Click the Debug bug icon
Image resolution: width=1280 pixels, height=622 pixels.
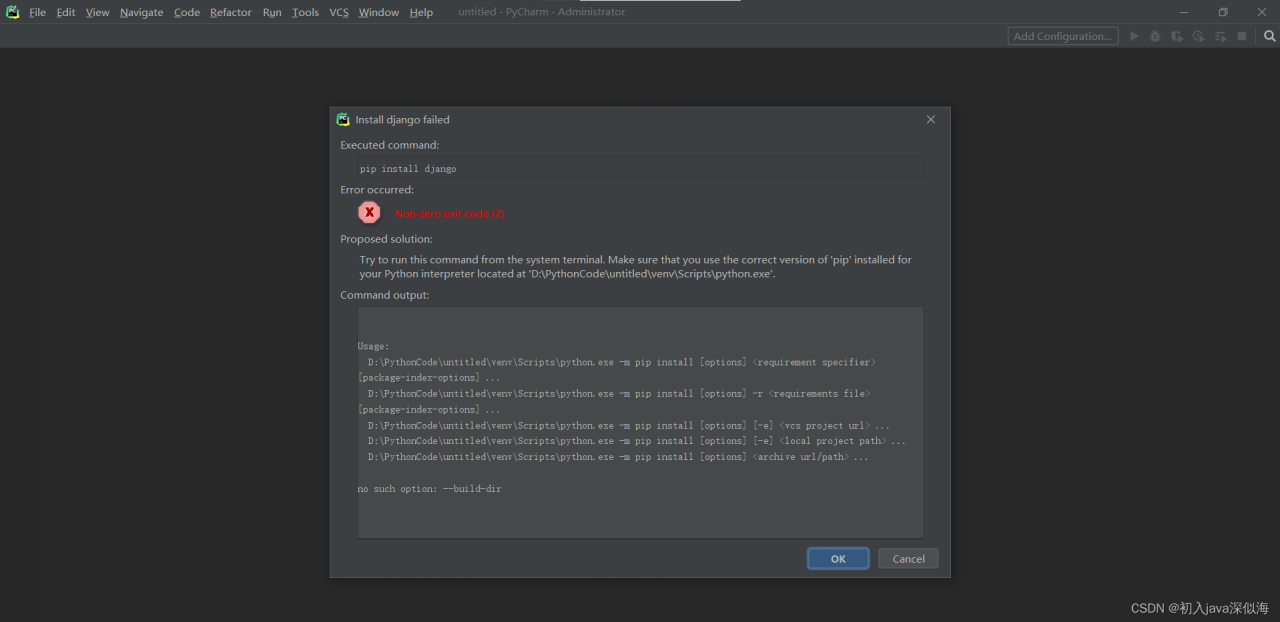1155,36
